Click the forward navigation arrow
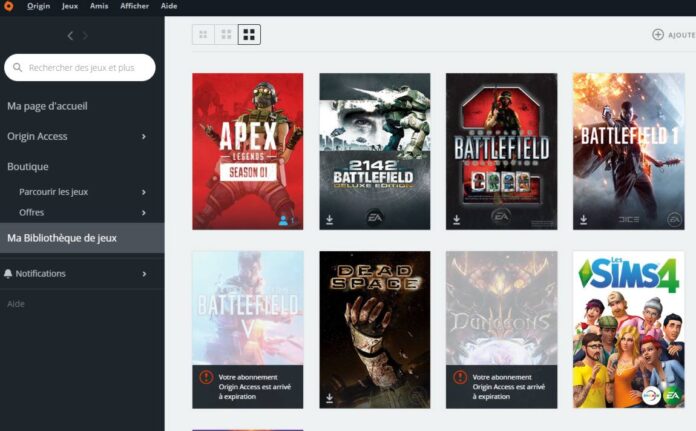The height and width of the screenshot is (431, 696). coord(85,36)
